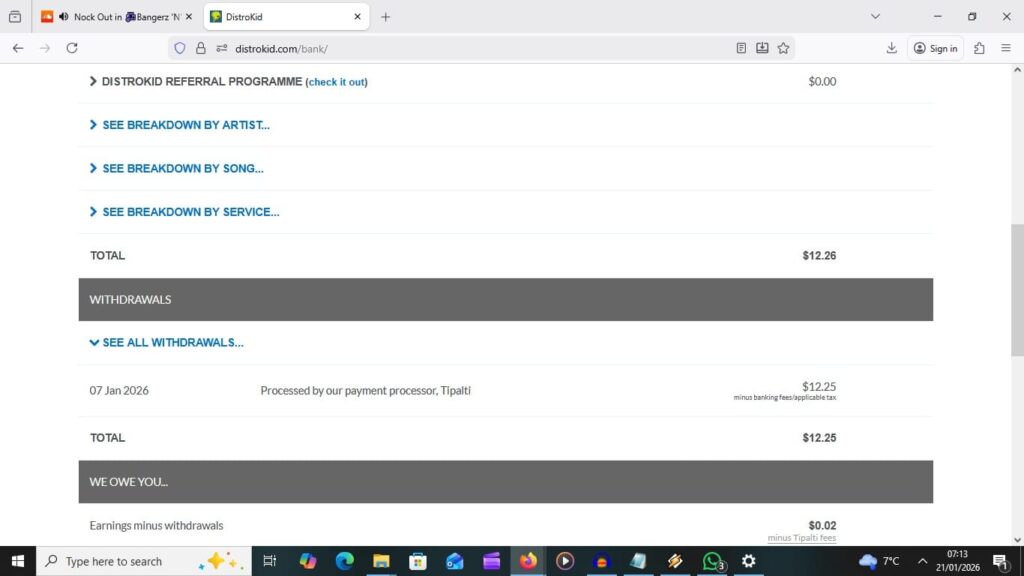
Task: Toggle reader view icon
Action: (741, 48)
